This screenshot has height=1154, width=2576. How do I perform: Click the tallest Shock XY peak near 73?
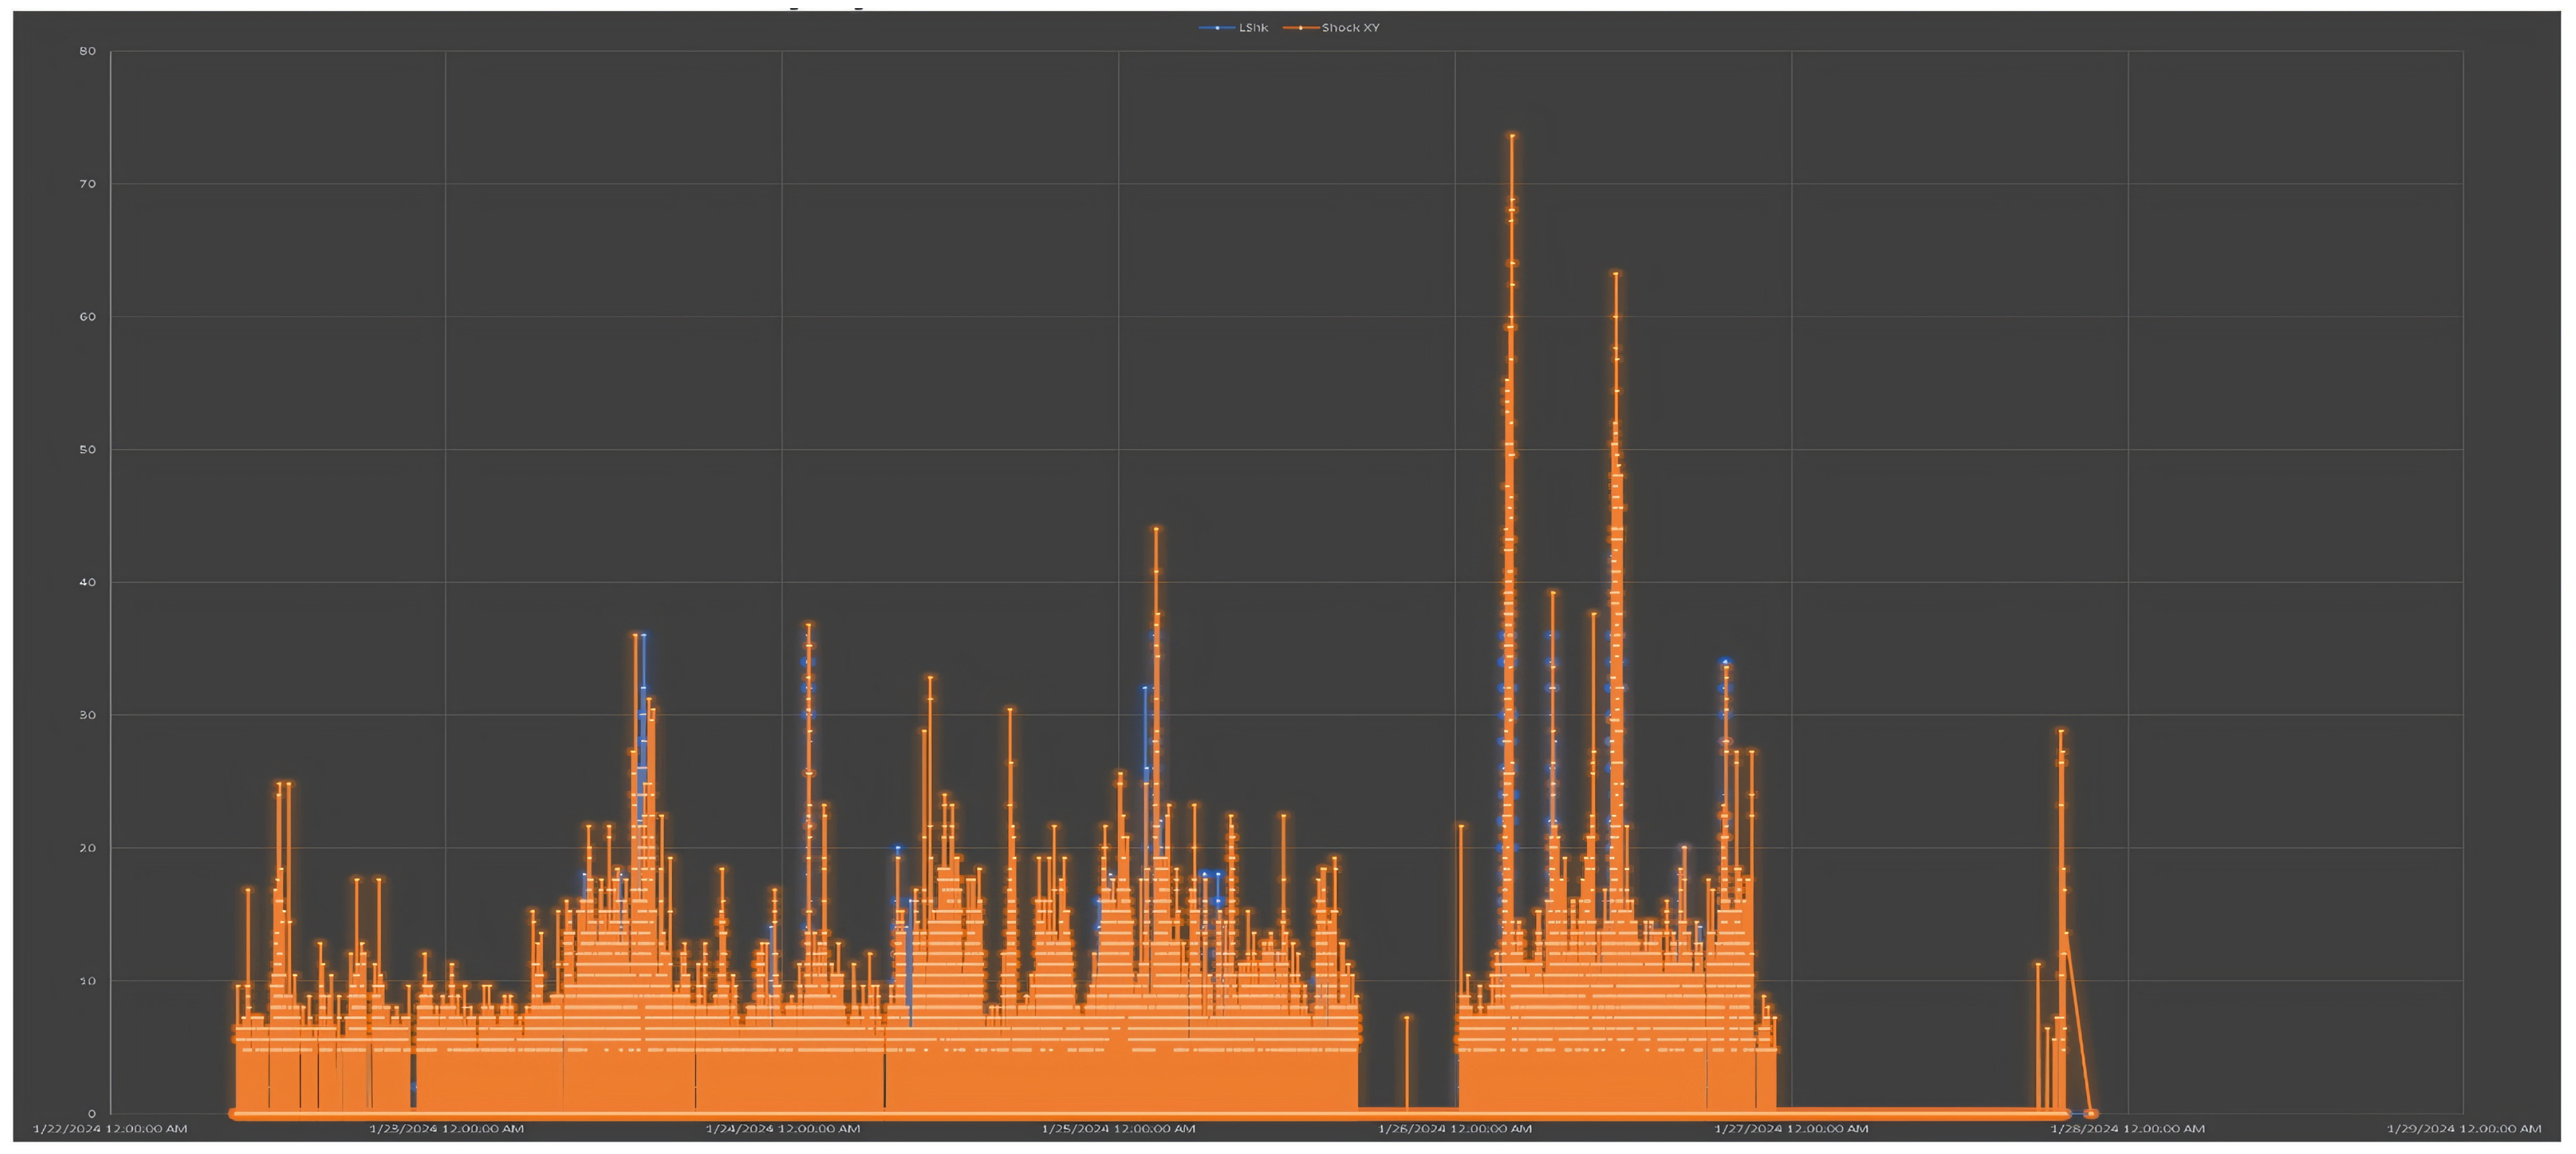[x=1512, y=136]
